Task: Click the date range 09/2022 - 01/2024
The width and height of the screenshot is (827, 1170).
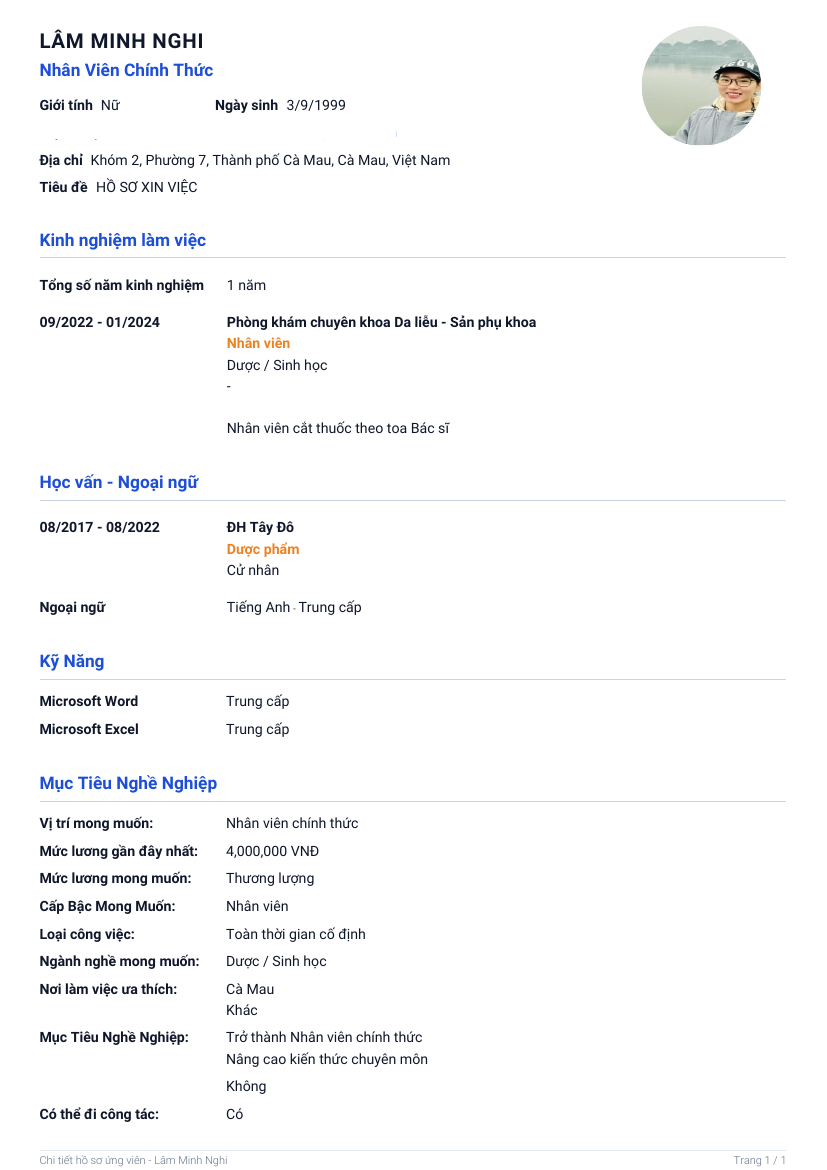Action: click(99, 322)
